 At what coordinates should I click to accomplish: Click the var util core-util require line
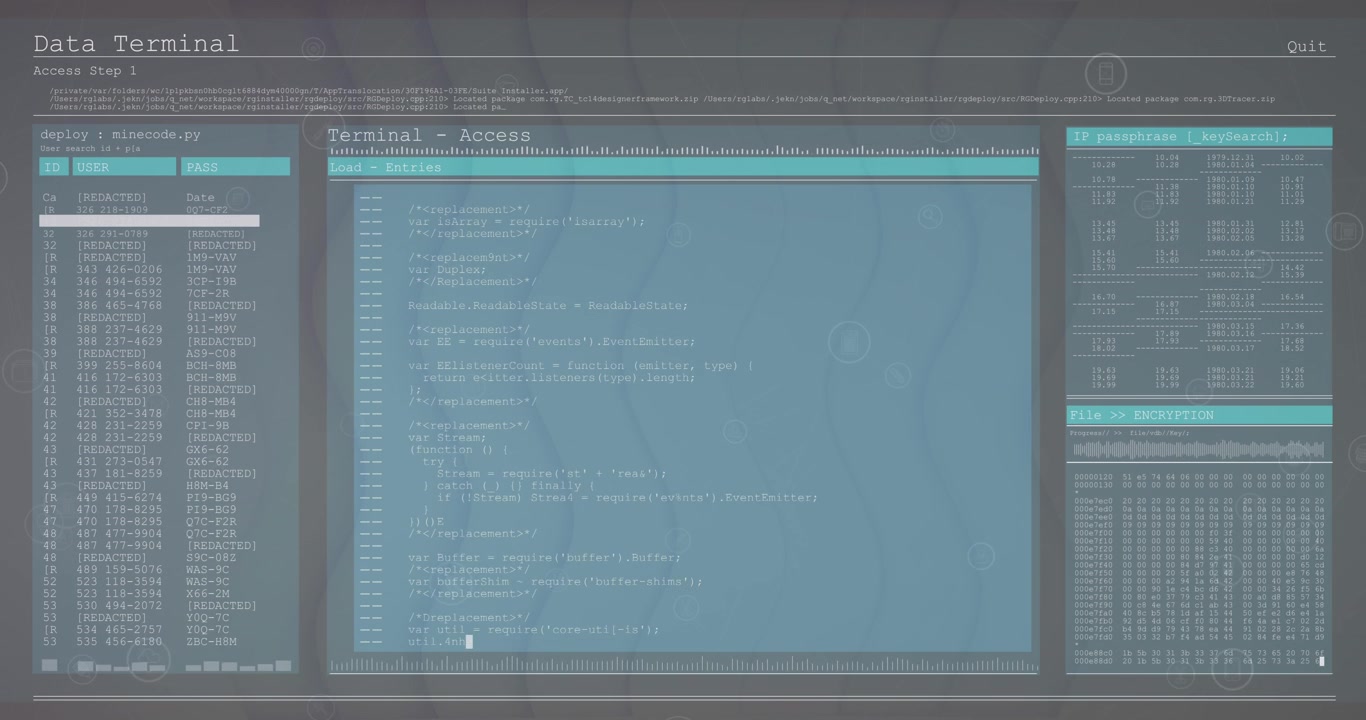tap(533, 630)
